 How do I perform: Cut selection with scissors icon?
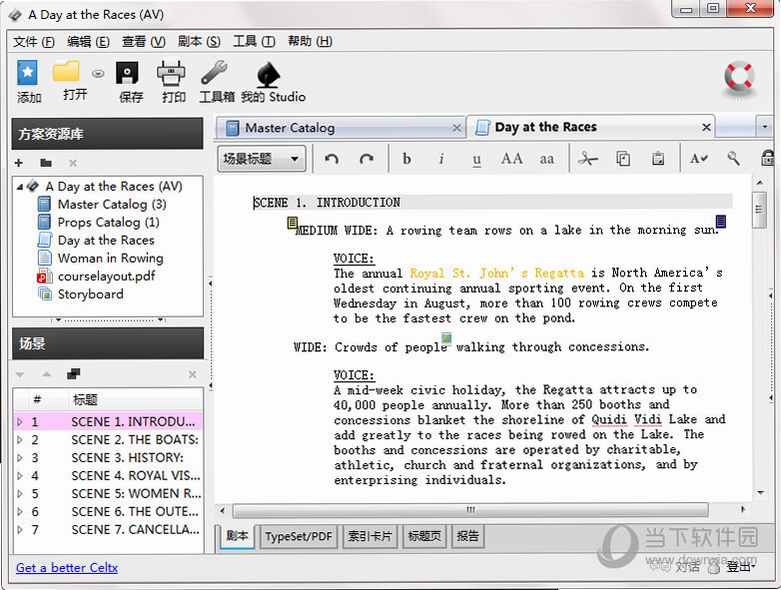tap(588, 159)
